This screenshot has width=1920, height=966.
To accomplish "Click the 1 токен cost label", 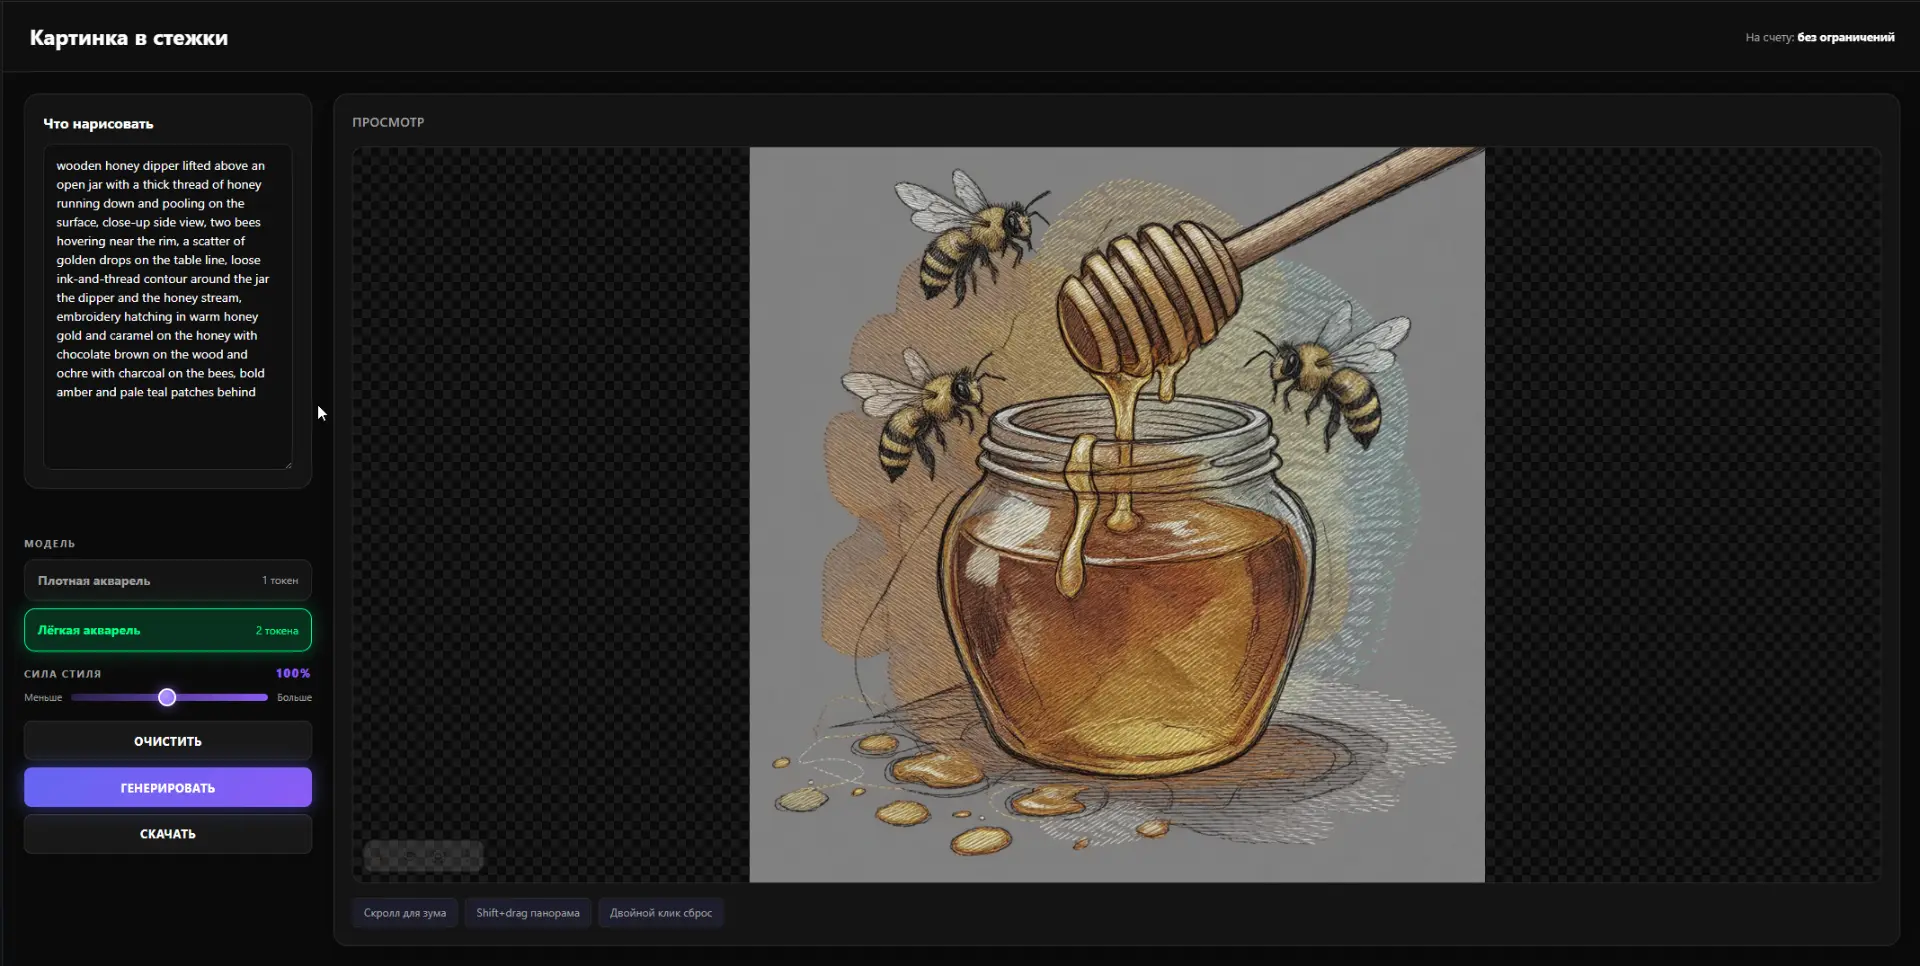I will (280, 580).
